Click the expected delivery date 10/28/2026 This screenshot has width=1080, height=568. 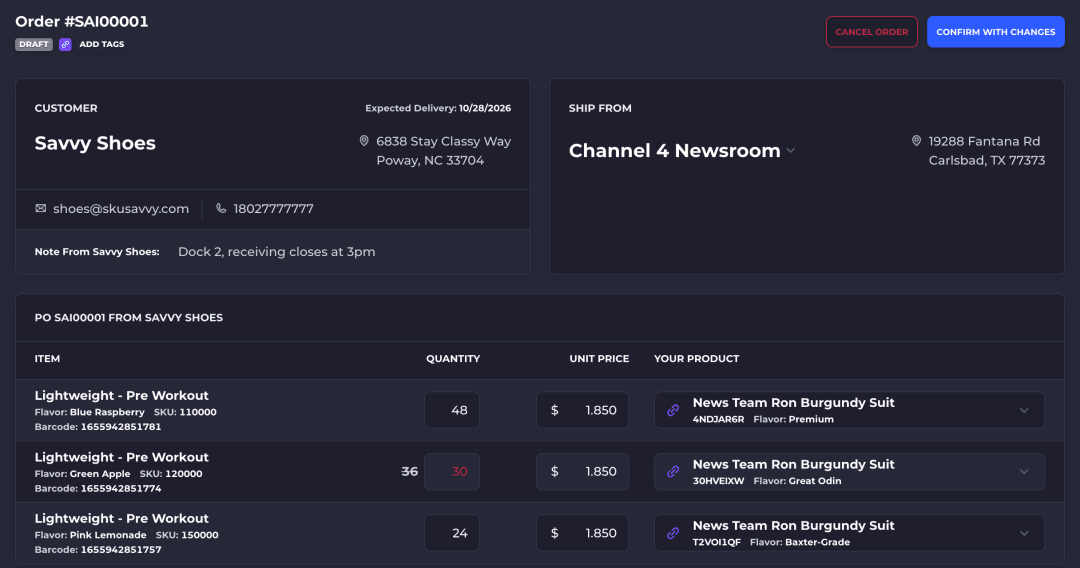(485, 108)
